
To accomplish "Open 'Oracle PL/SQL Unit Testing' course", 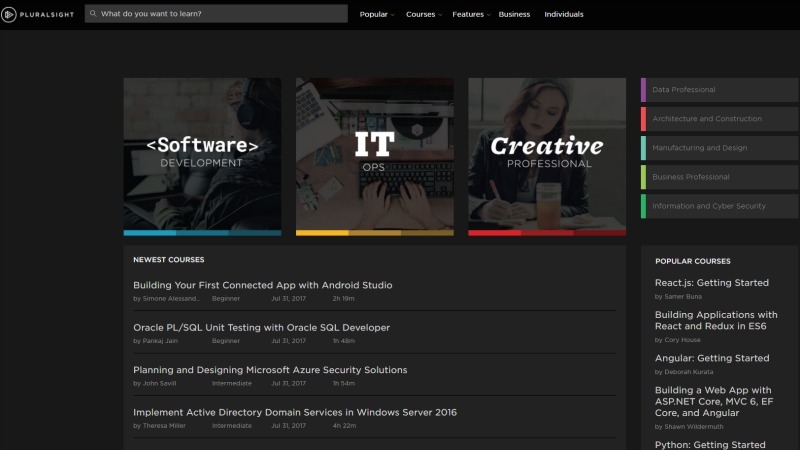I will (x=261, y=328).
